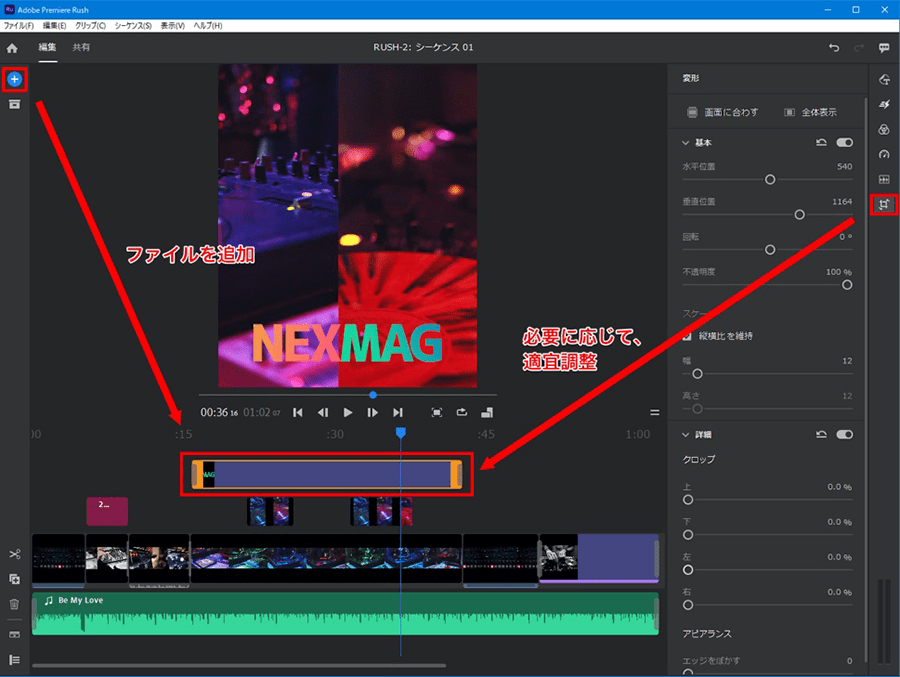This screenshot has height=677, width=900.
Task: Collapse the 基本 section chevron
Action: [685, 142]
